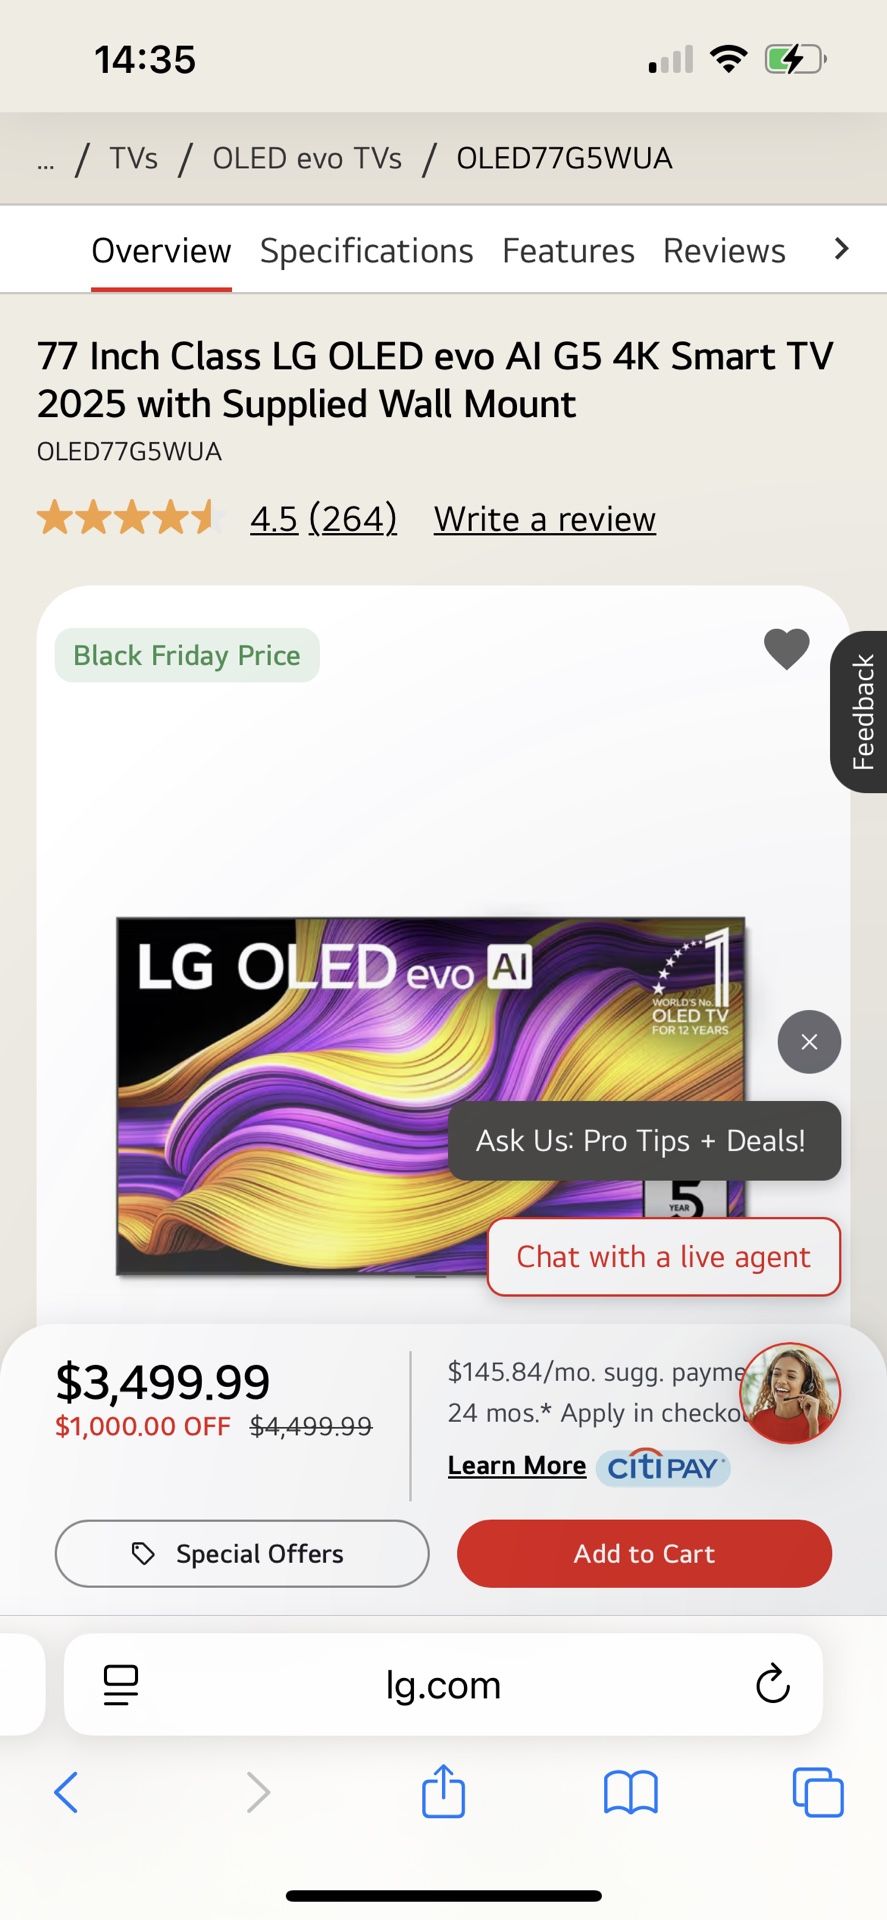Go back to previous page
The width and height of the screenshot is (887, 1920).
(66, 1792)
